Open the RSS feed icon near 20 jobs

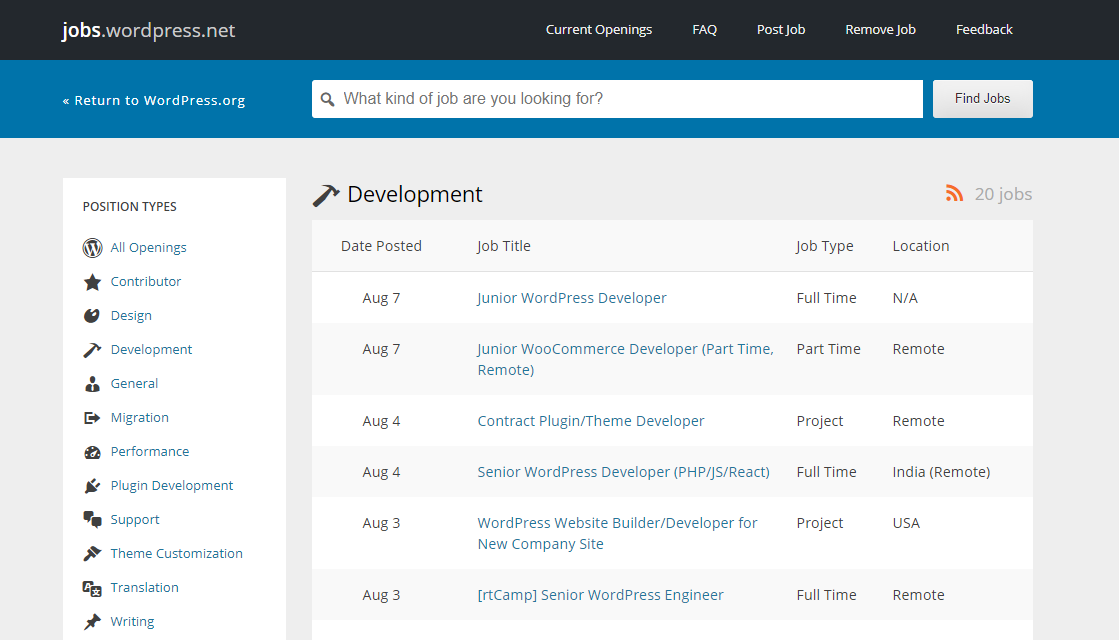click(x=954, y=194)
